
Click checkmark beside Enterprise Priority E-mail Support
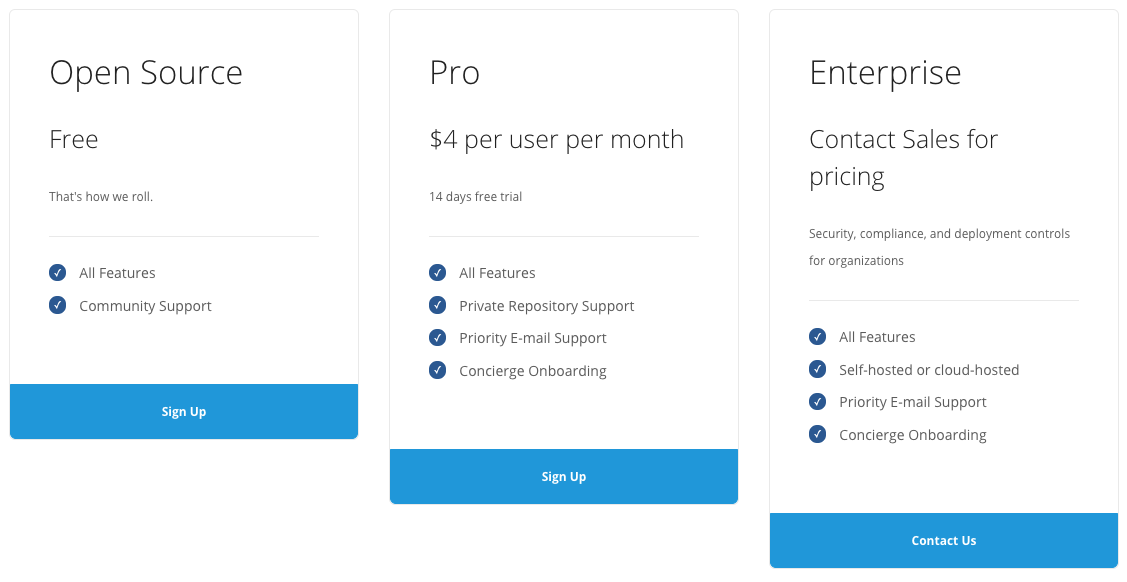pyautogui.click(x=817, y=402)
